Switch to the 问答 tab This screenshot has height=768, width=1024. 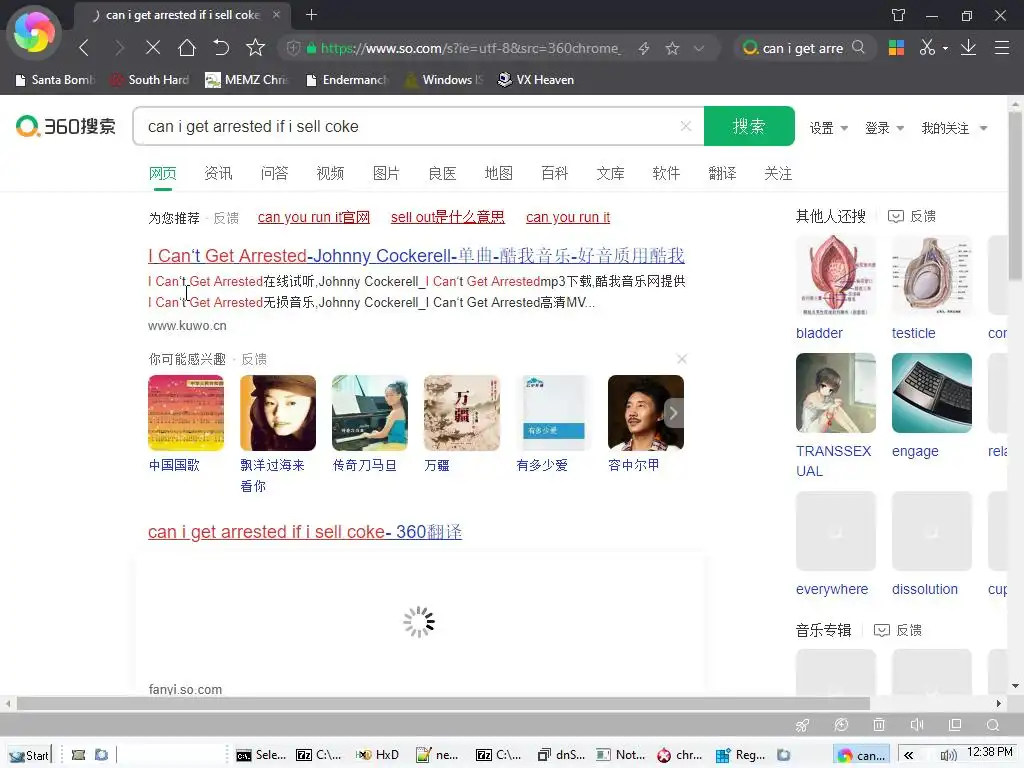pos(274,173)
